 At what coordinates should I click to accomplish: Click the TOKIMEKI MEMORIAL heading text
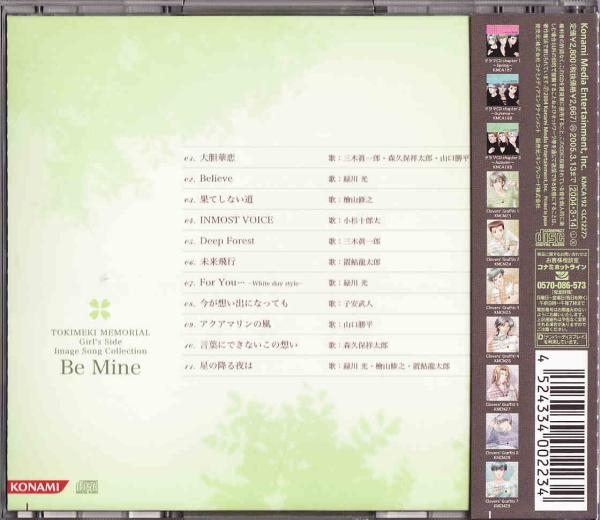point(97,331)
